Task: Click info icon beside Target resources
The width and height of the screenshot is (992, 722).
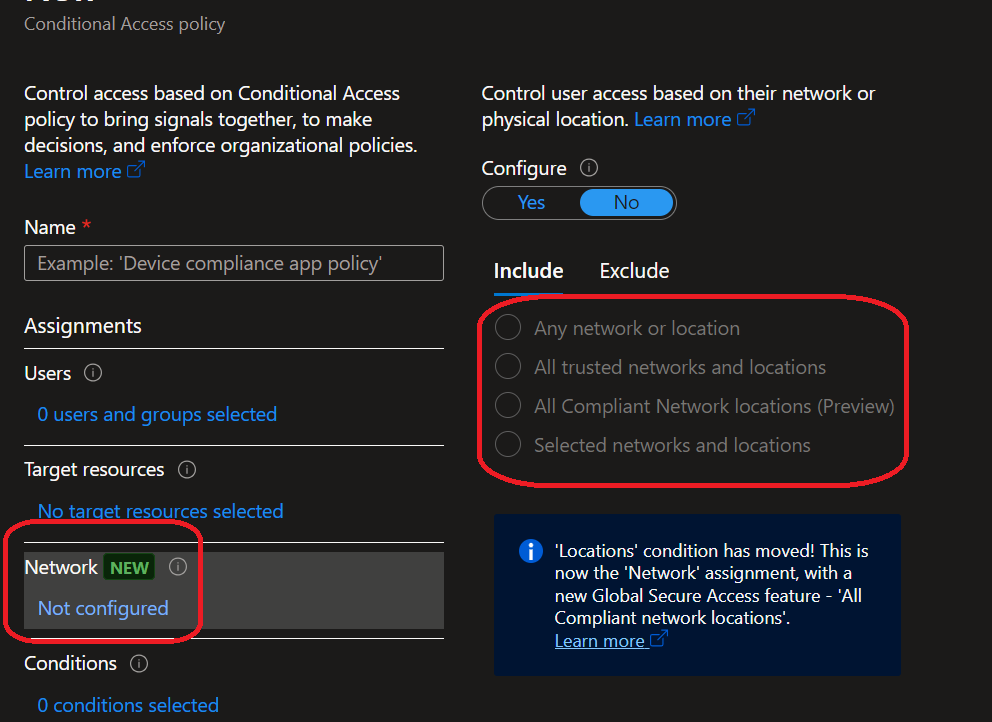Action: coord(186,469)
